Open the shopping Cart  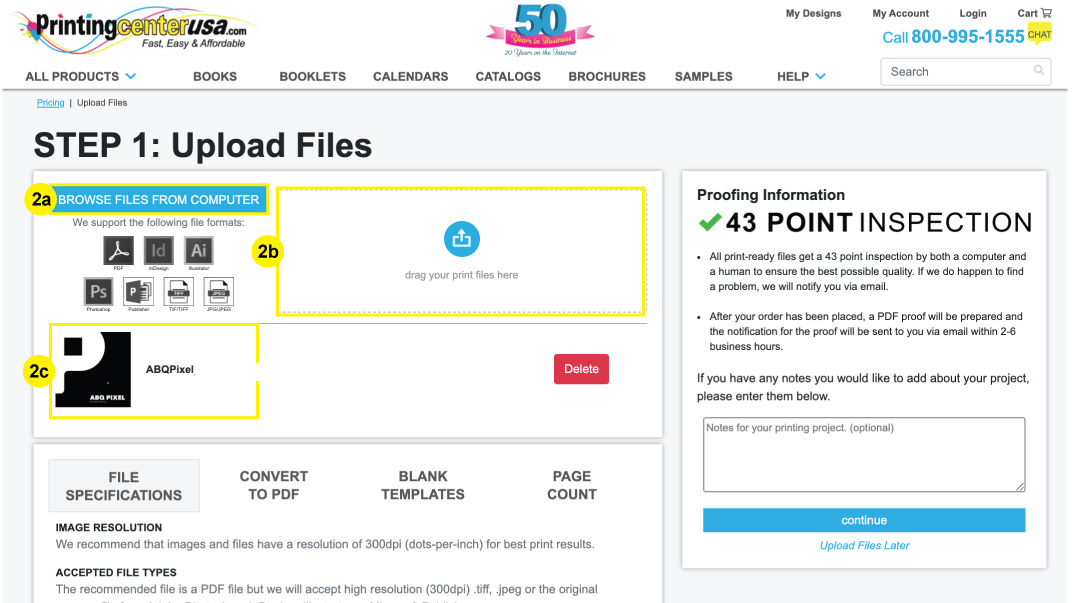tap(1034, 13)
